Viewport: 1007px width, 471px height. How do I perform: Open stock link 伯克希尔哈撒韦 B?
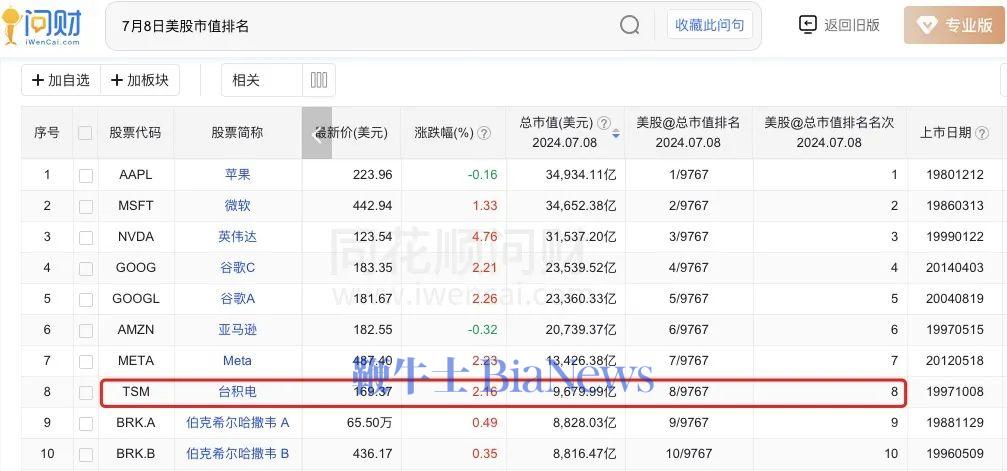238,454
